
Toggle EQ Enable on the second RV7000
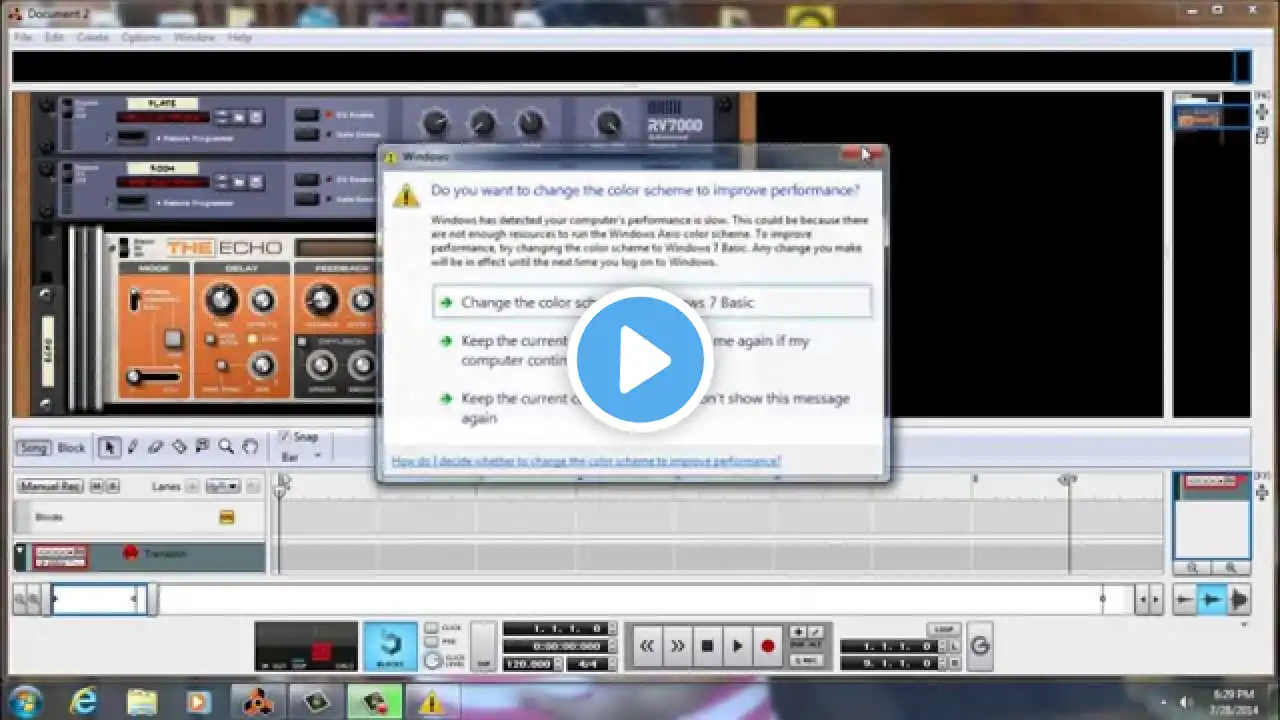click(x=307, y=180)
